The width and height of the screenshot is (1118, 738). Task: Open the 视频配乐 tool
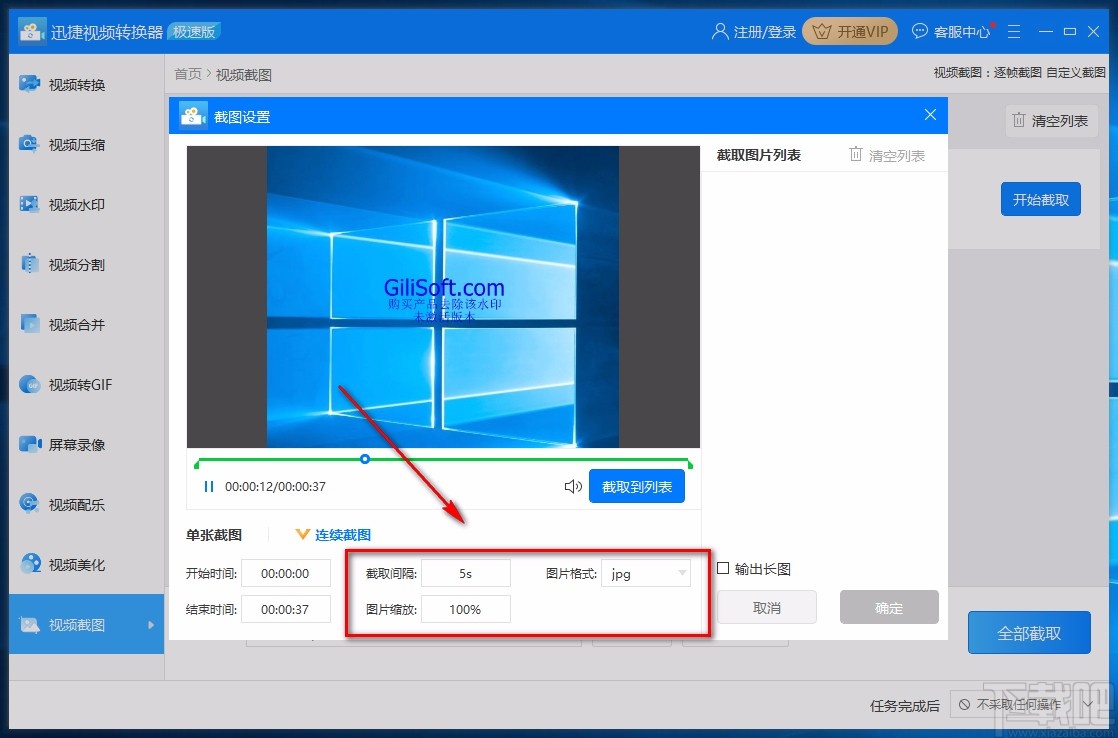coord(75,504)
